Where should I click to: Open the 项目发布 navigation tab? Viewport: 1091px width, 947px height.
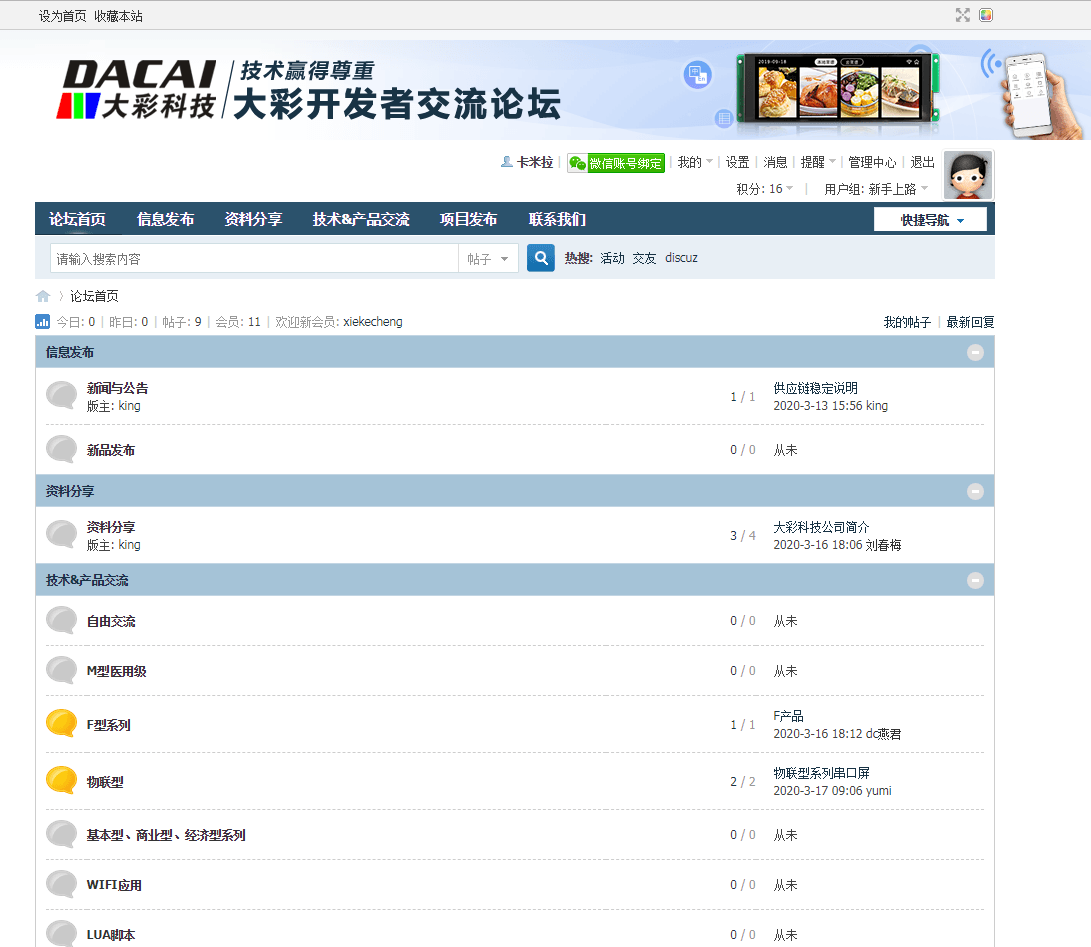click(468, 220)
